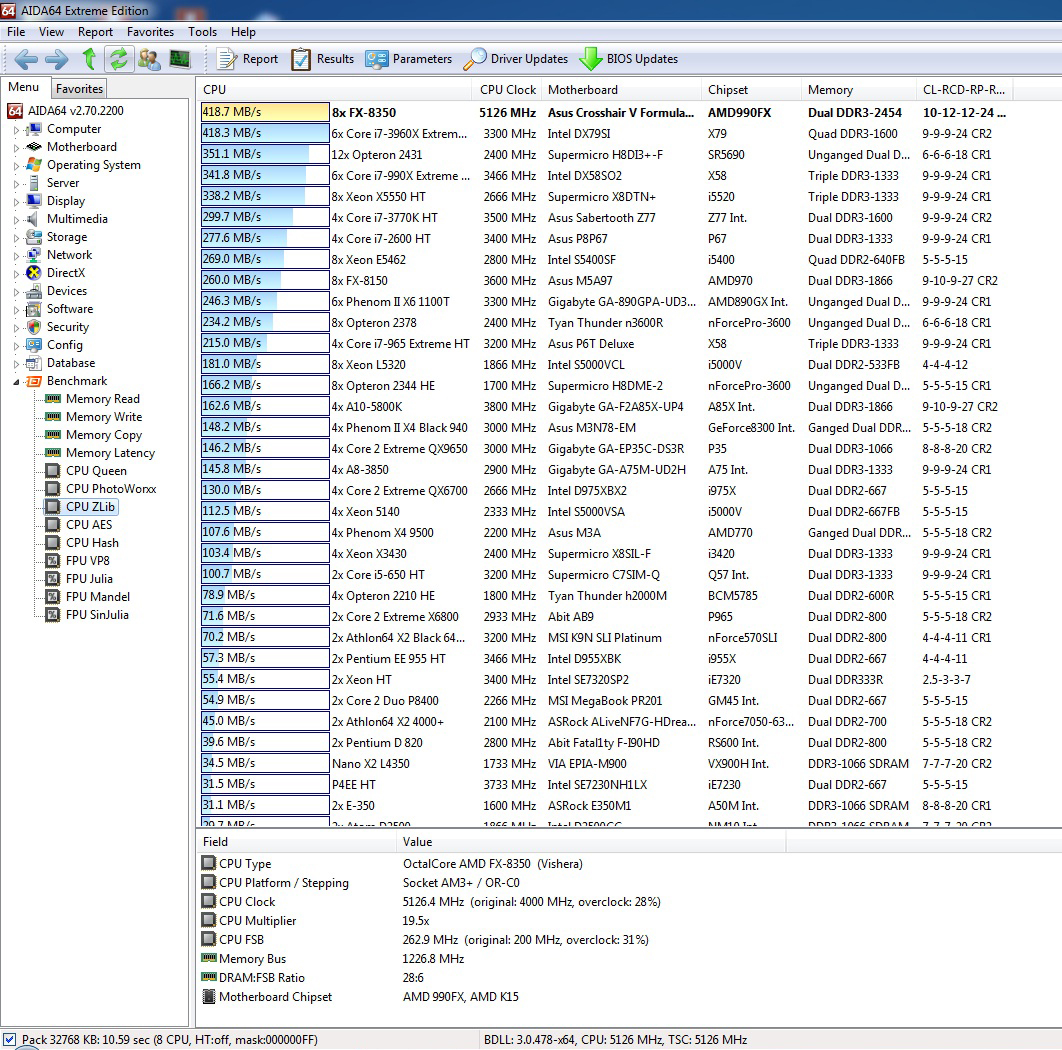Open the FPU Mandel benchmark

(x=98, y=597)
